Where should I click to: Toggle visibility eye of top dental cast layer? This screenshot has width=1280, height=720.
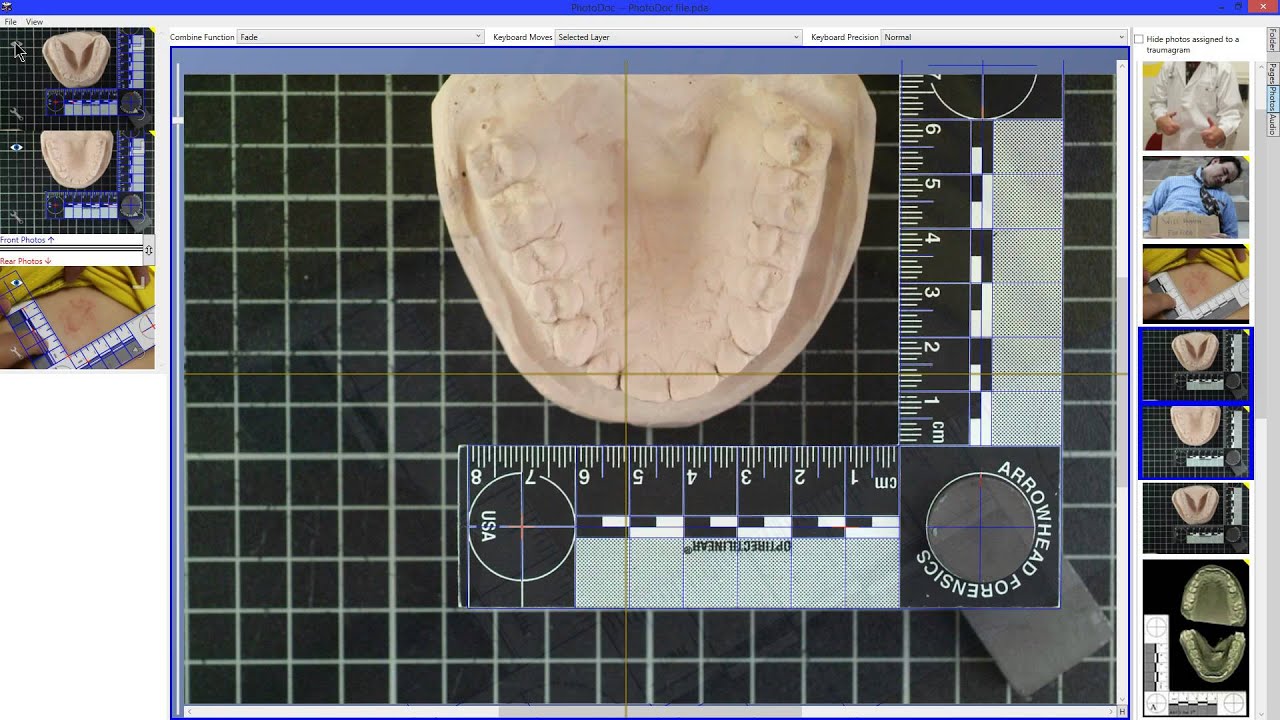pos(16,46)
